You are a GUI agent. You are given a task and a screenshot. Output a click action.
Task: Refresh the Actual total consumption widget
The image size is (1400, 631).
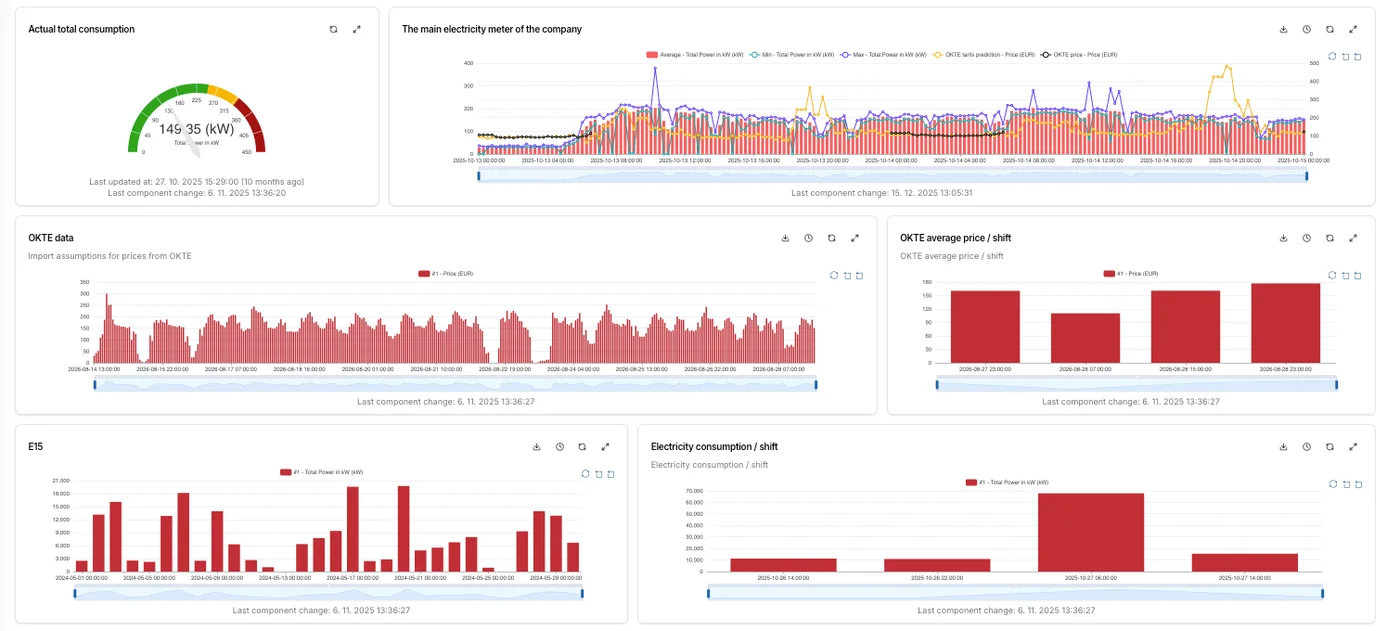pyautogui.click(x=334, y=29)
